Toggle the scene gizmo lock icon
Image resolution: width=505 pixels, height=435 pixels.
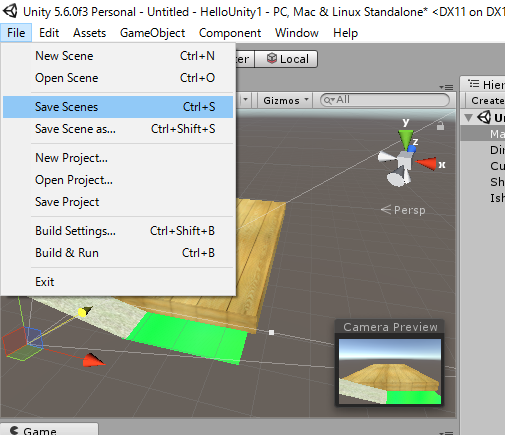440,126
